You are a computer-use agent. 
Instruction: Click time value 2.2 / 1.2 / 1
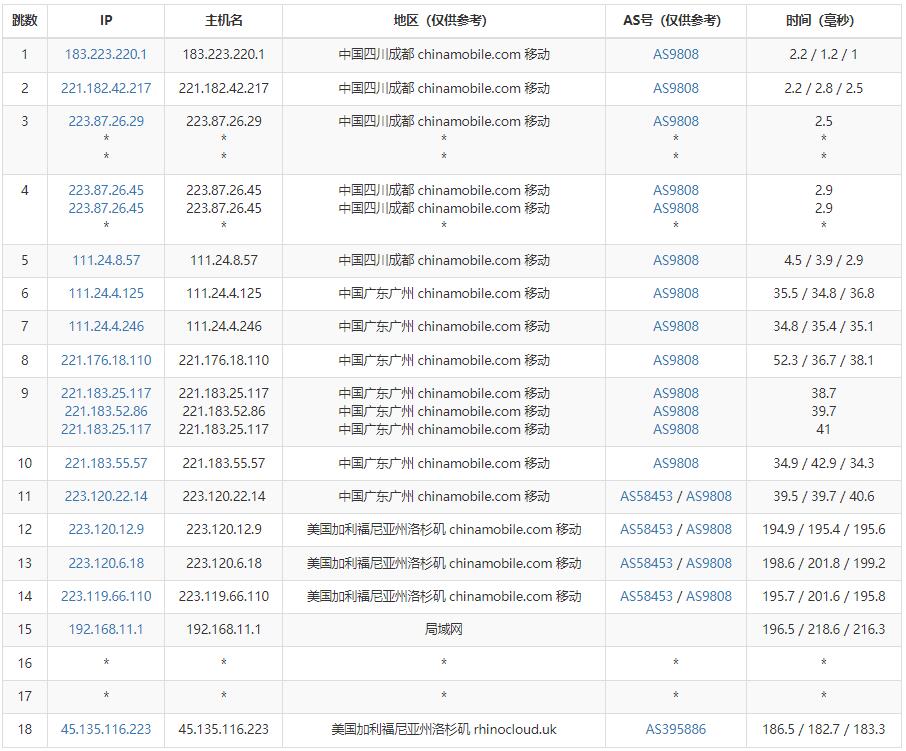tap(823, 54)
